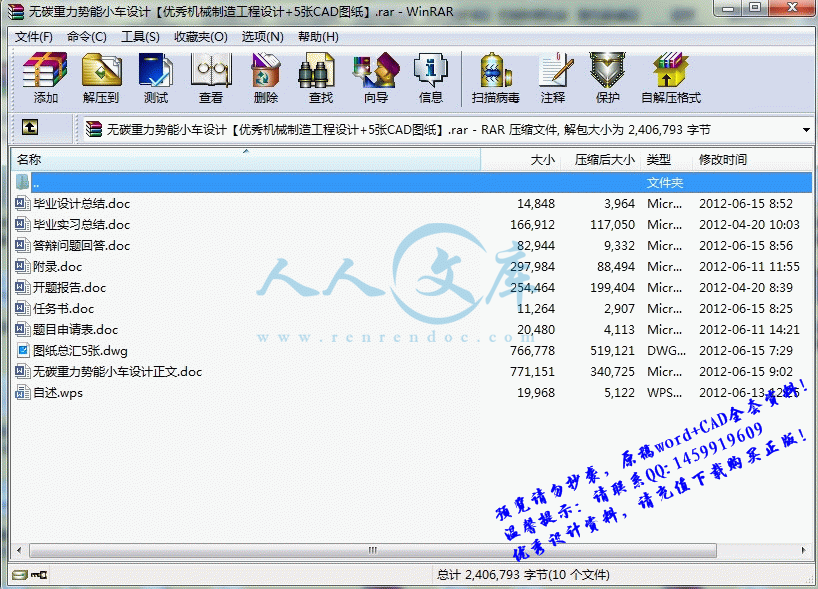818x589 pixels.
Task: Click the icon of 毕业设计总结.doc
Action: tap(22, 203)
